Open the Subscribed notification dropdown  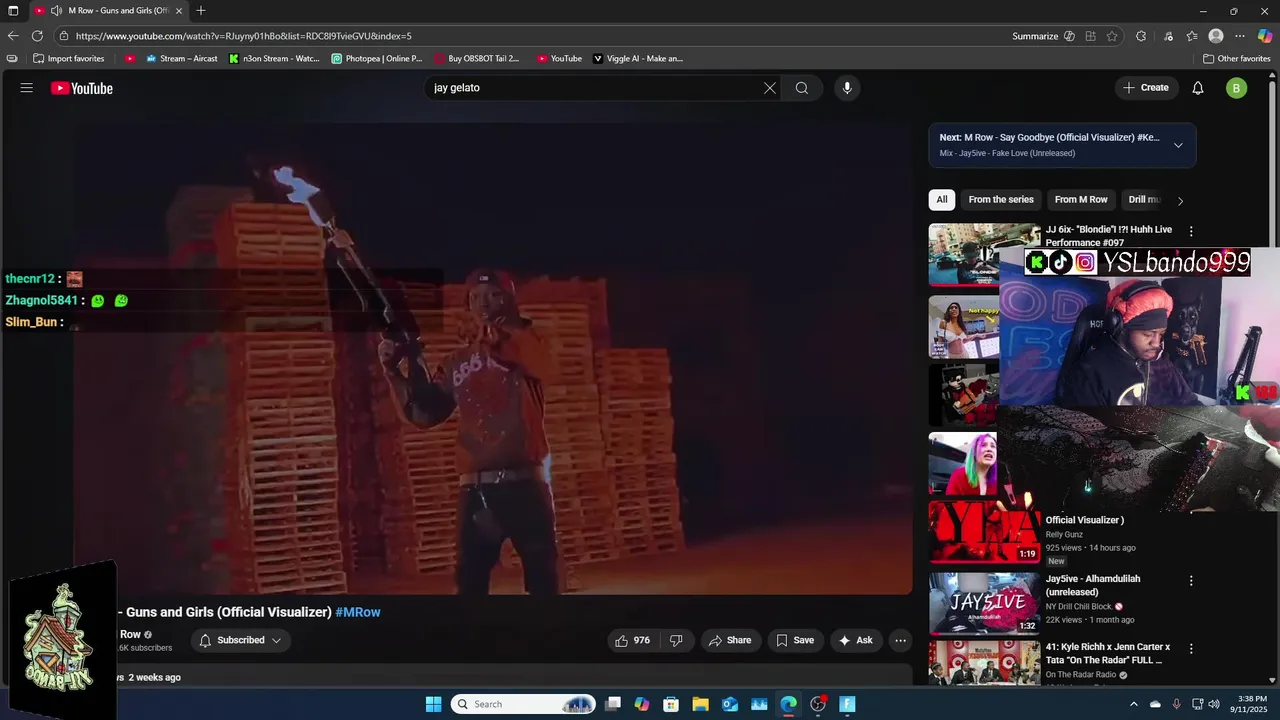click(x=240, y=640)
